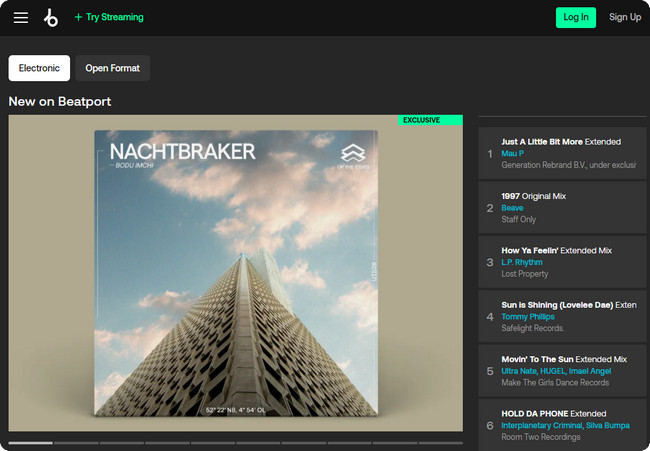Select the Electronic tab
The image size is (650, 451).
39,68
